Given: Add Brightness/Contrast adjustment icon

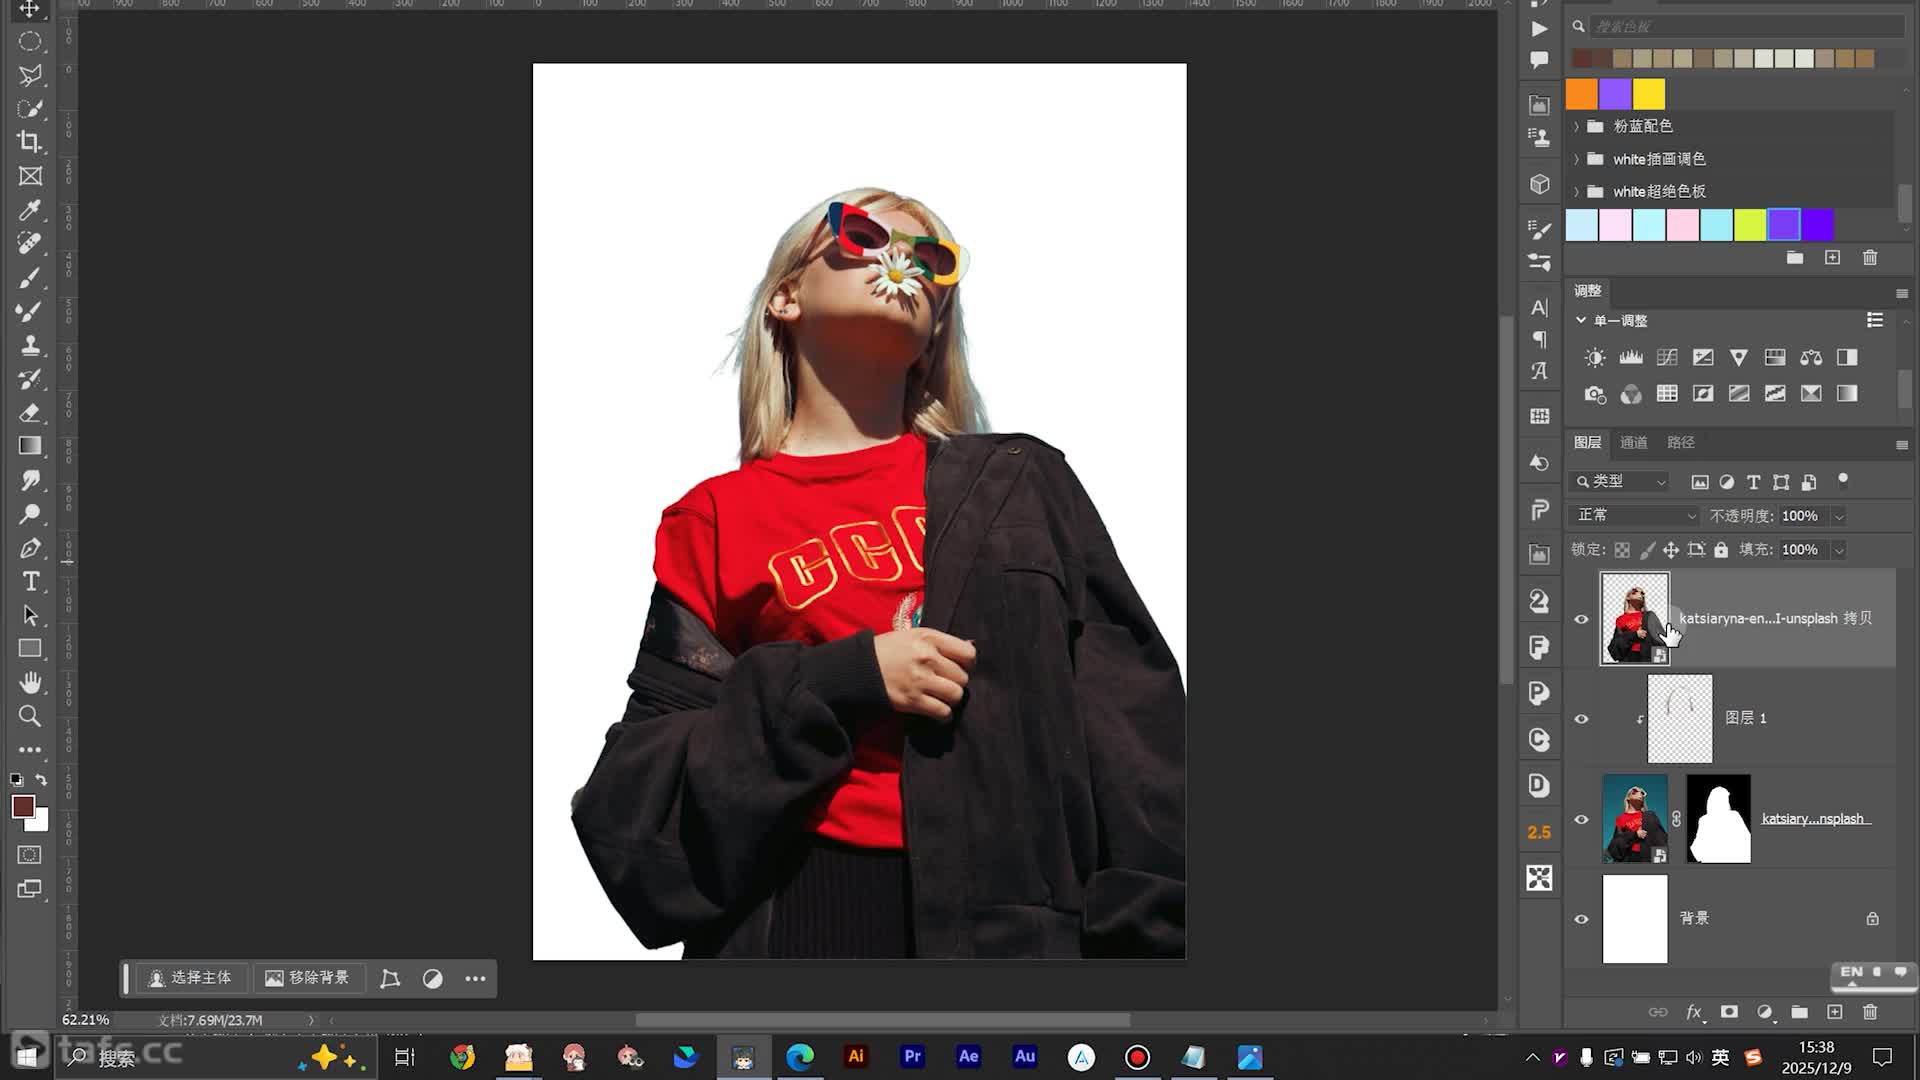Looking at the screenshot, I should [x=1595, y=358].
